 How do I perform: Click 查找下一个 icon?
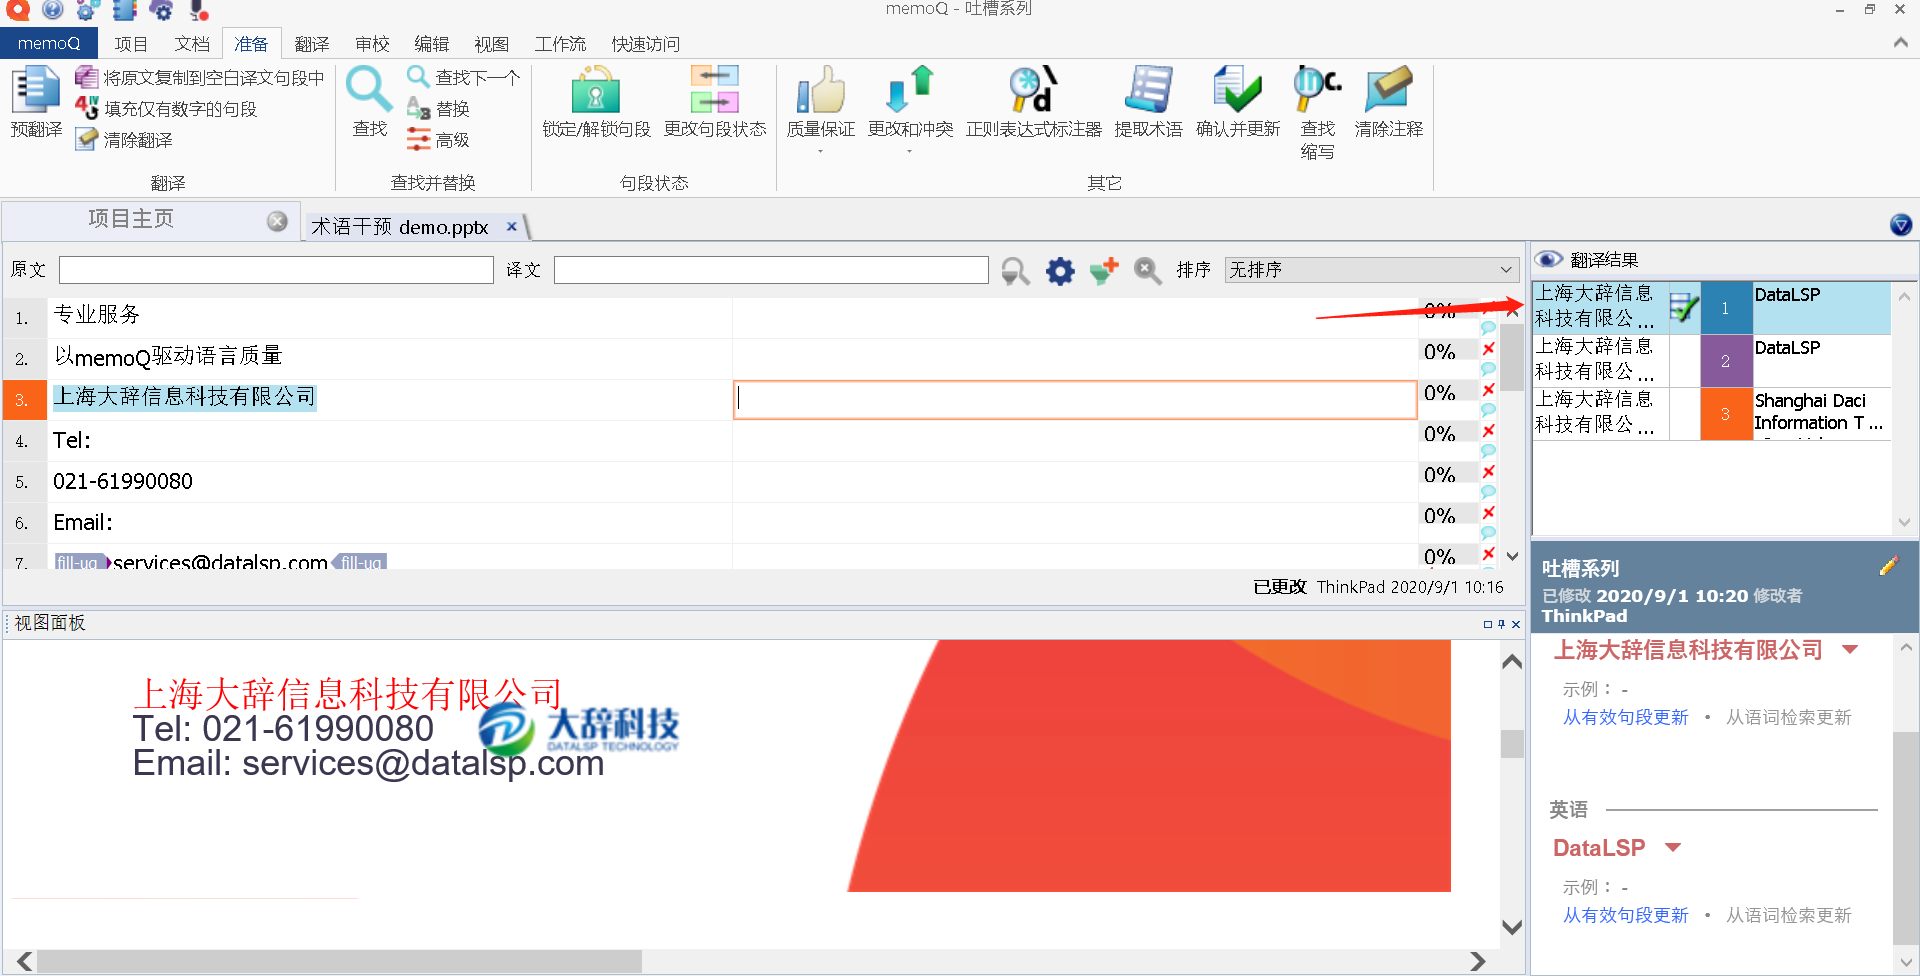click(x=418, y=76)
